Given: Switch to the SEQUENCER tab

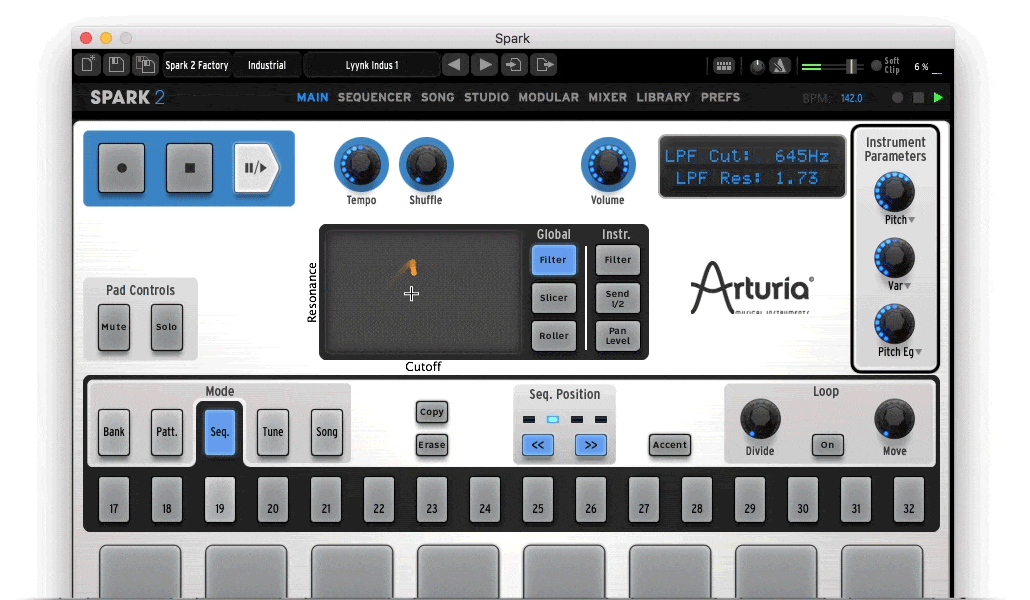Looking at the screenshot, I should click(374, 97).
